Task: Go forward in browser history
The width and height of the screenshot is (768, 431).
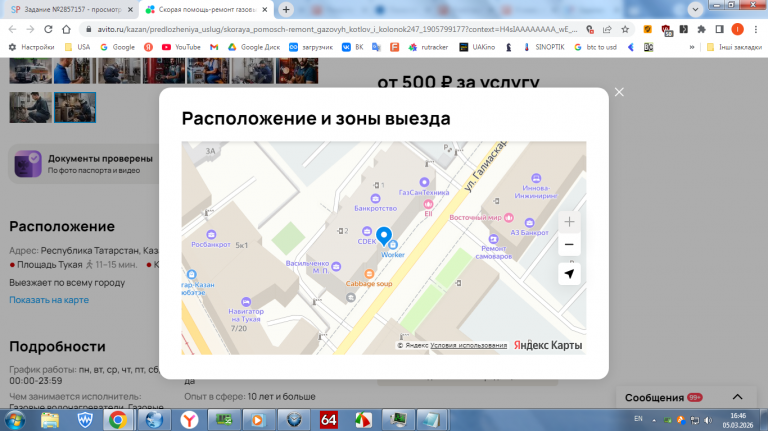Action: tap(30, 29)
